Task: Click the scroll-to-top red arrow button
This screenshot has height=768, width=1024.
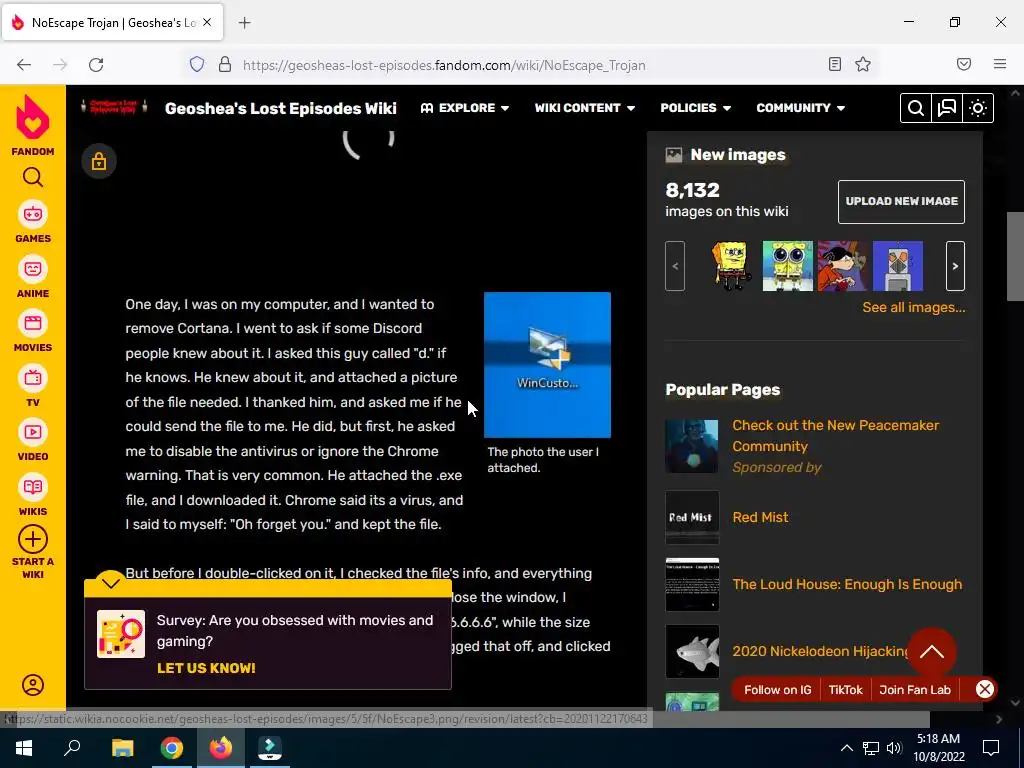Action: pos(932,652)
